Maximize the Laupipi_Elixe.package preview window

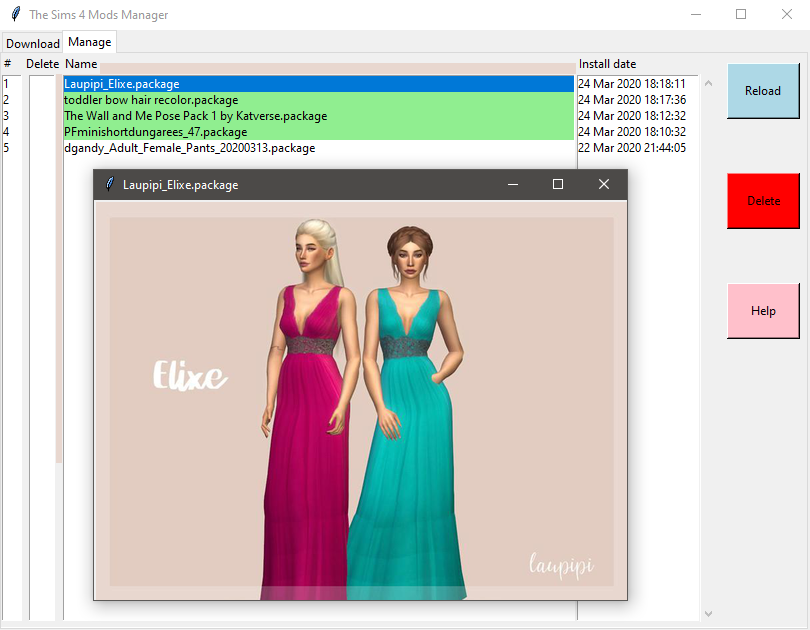(x=558, y=184)
